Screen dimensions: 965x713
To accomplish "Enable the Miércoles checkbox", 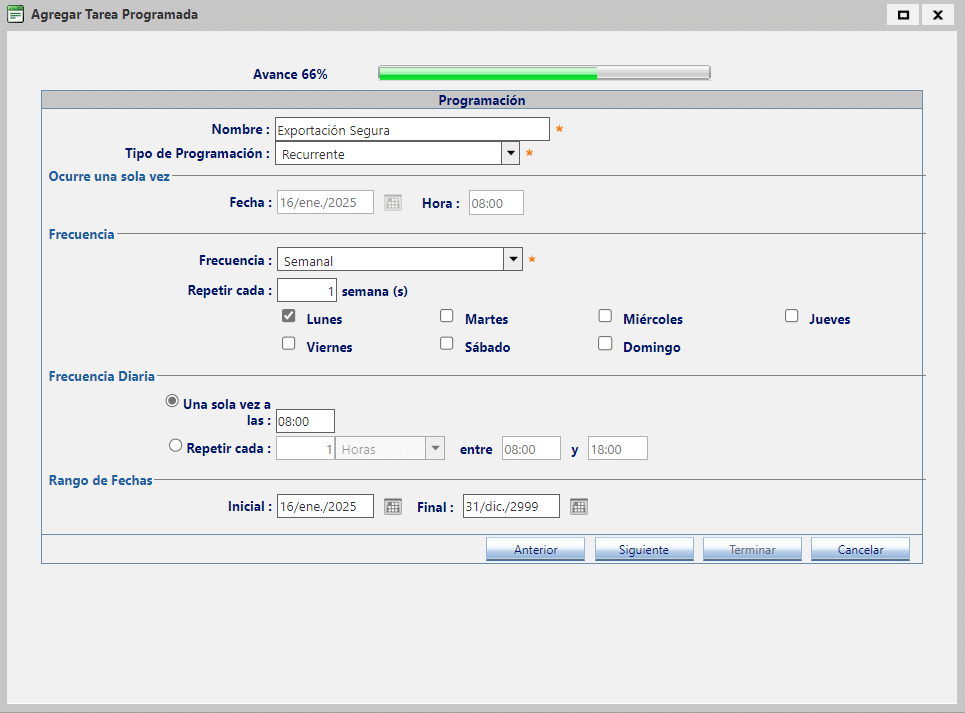I will tap(605, 316).
